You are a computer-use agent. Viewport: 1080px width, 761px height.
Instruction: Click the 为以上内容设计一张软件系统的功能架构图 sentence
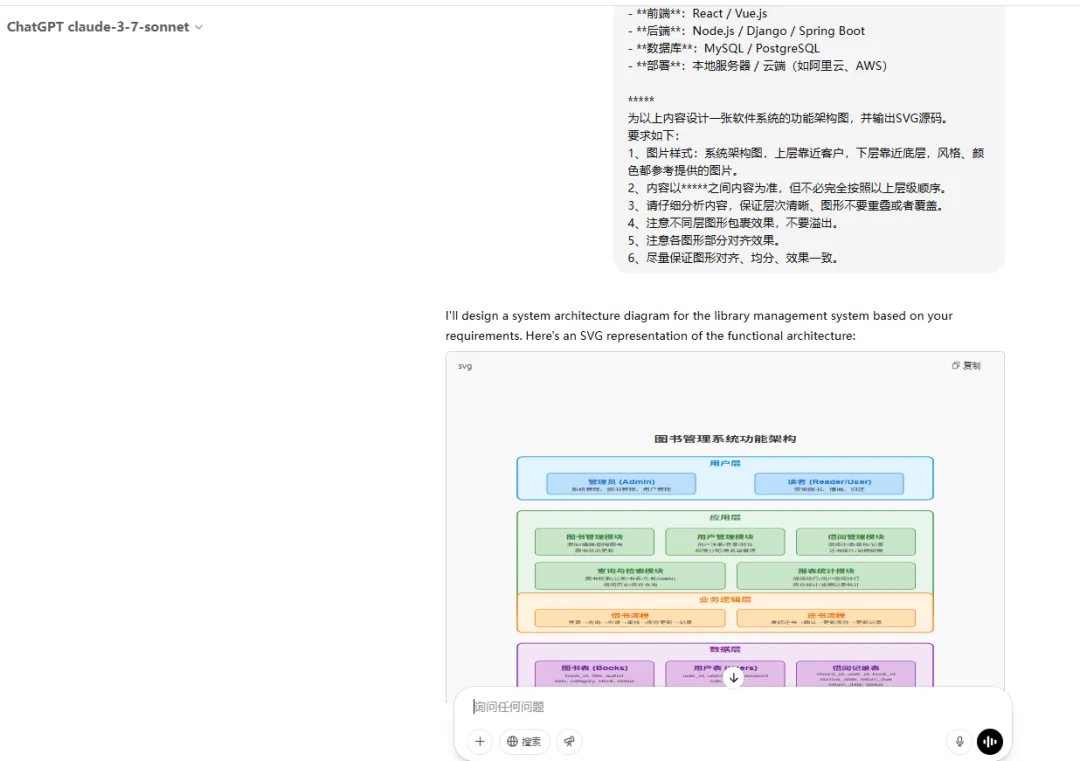[x=788, y=118]
